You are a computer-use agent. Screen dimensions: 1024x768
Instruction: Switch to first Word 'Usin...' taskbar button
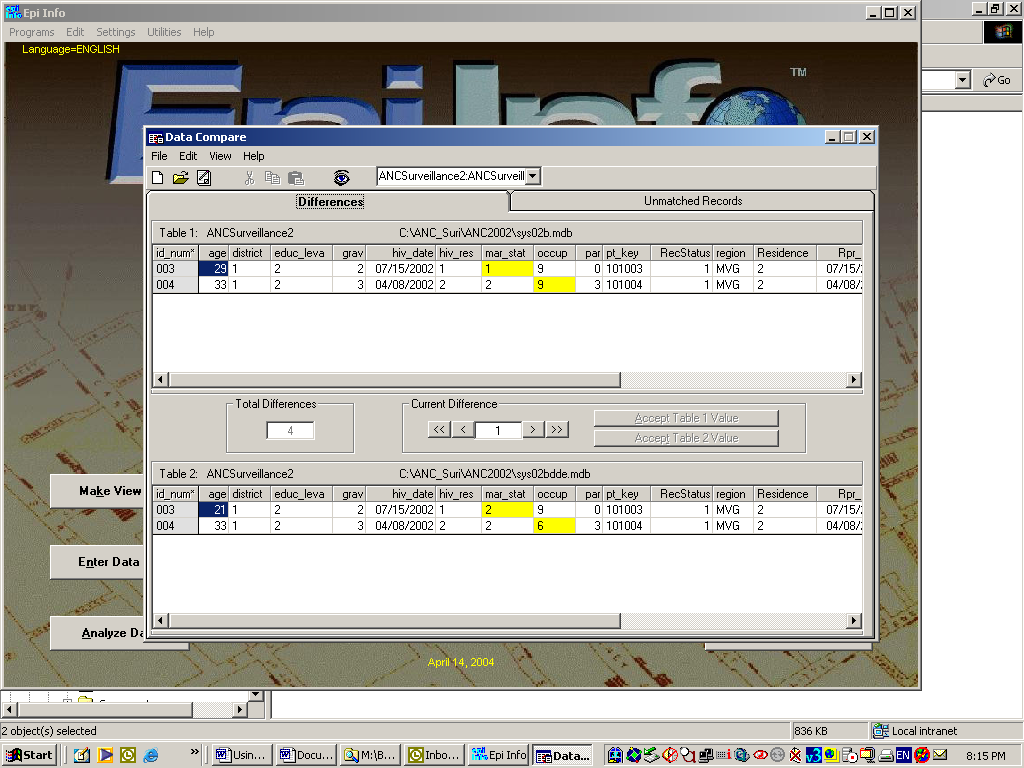tap(241, 755)
